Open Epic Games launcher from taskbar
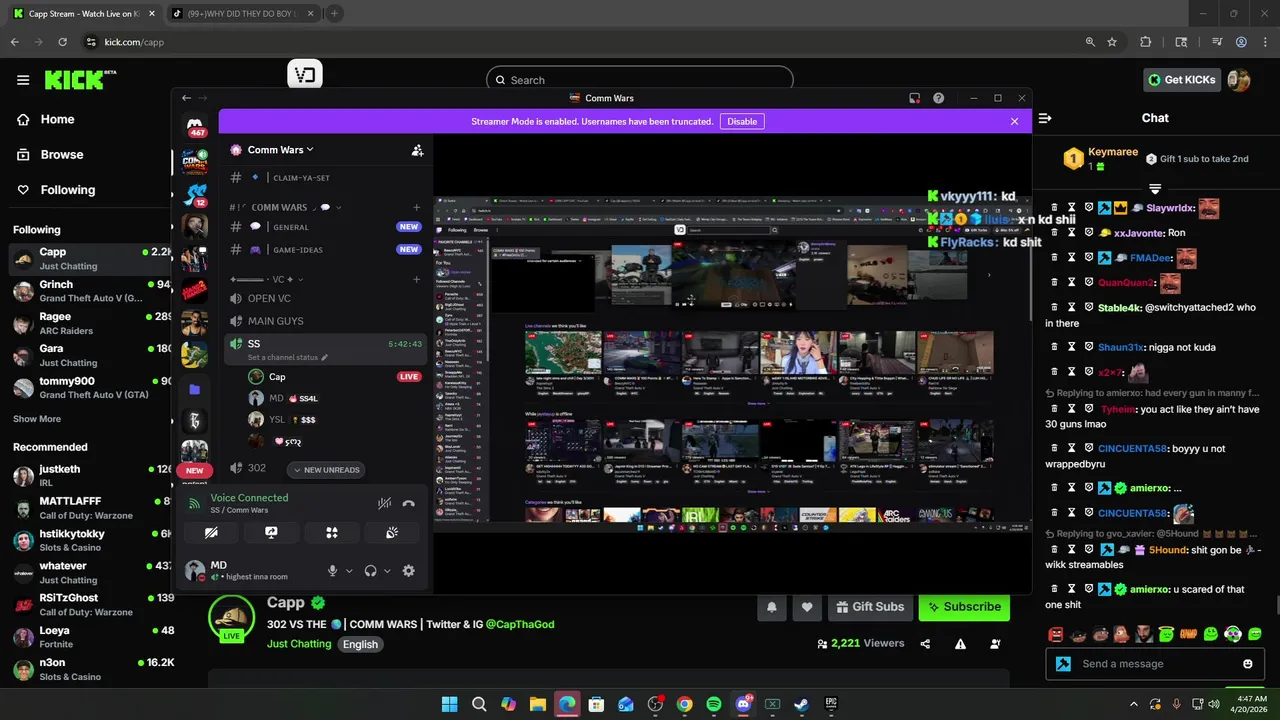Image resolution: width=1280 pixels, height=720 pixels. pos(831,704)
